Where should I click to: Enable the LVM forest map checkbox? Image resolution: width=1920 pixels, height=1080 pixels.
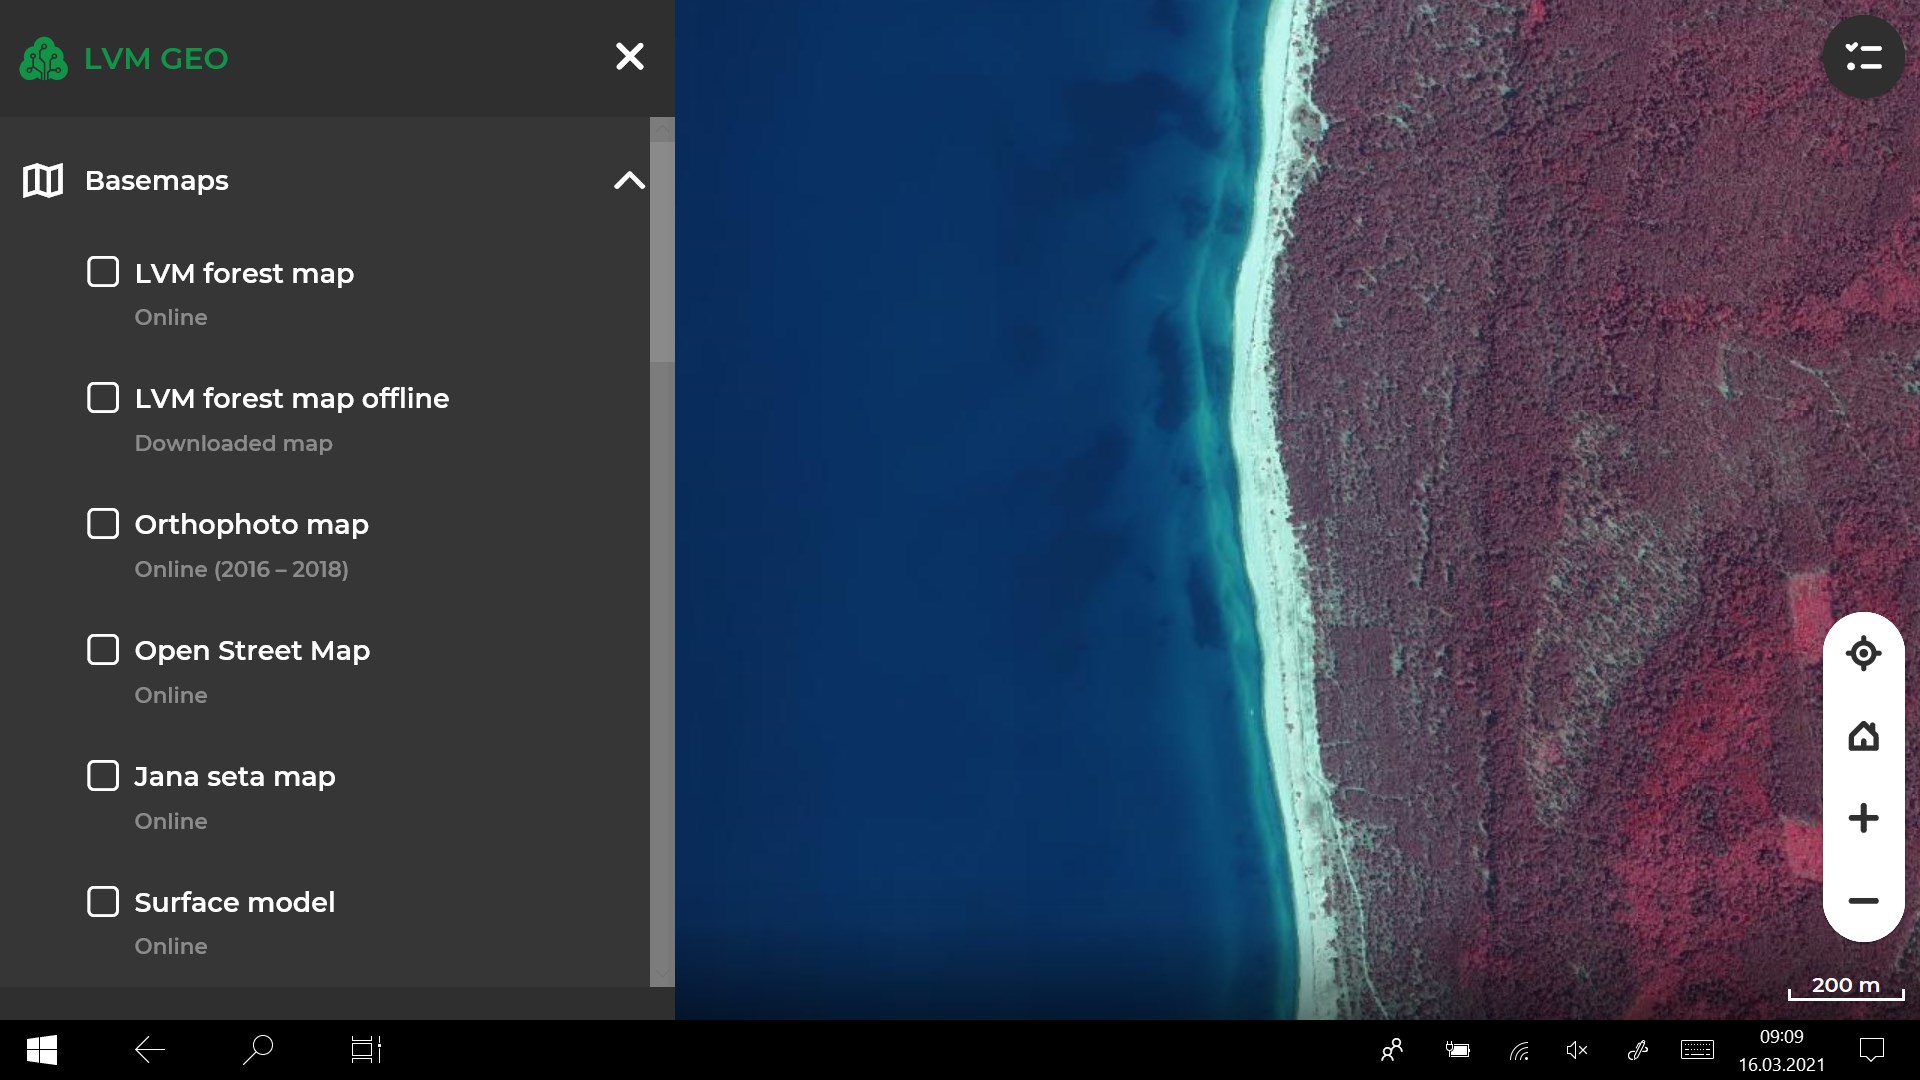(103, 272)
